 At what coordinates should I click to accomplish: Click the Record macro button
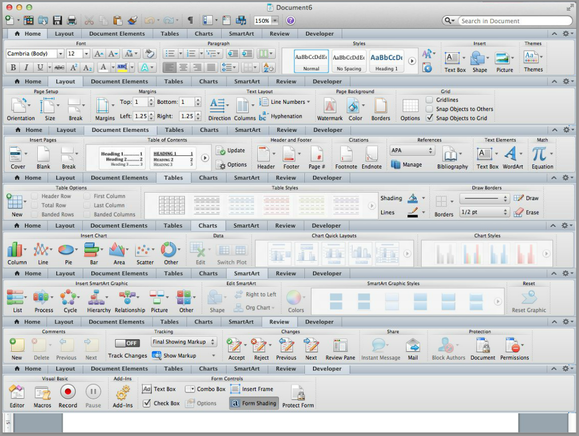[68, 392]
